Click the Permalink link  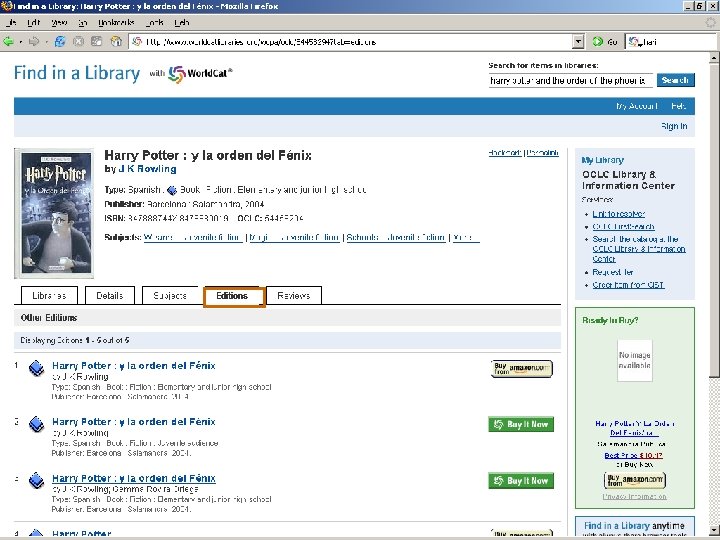(542, 152)
